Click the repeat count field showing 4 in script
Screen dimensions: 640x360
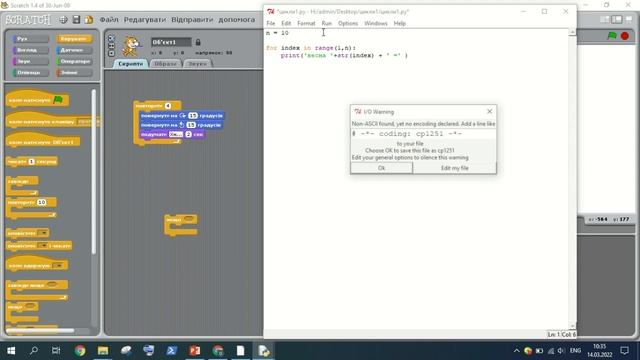pos(168,106)
